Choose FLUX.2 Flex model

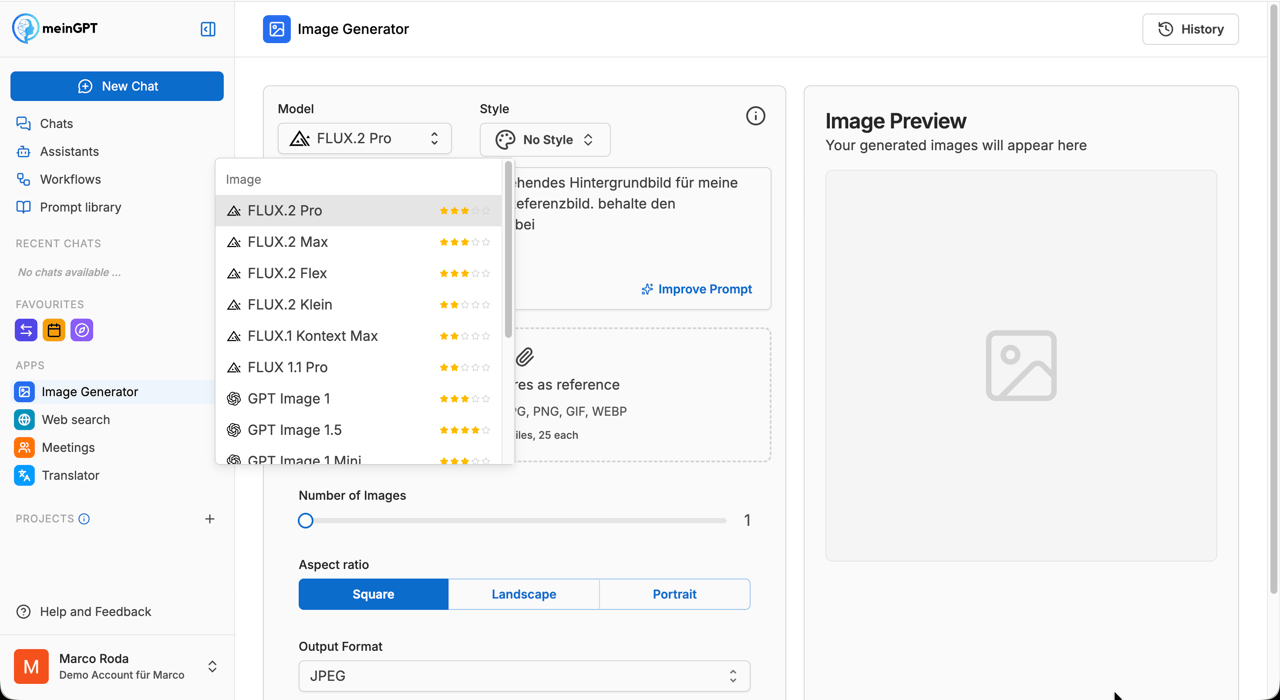pos(360,273)
